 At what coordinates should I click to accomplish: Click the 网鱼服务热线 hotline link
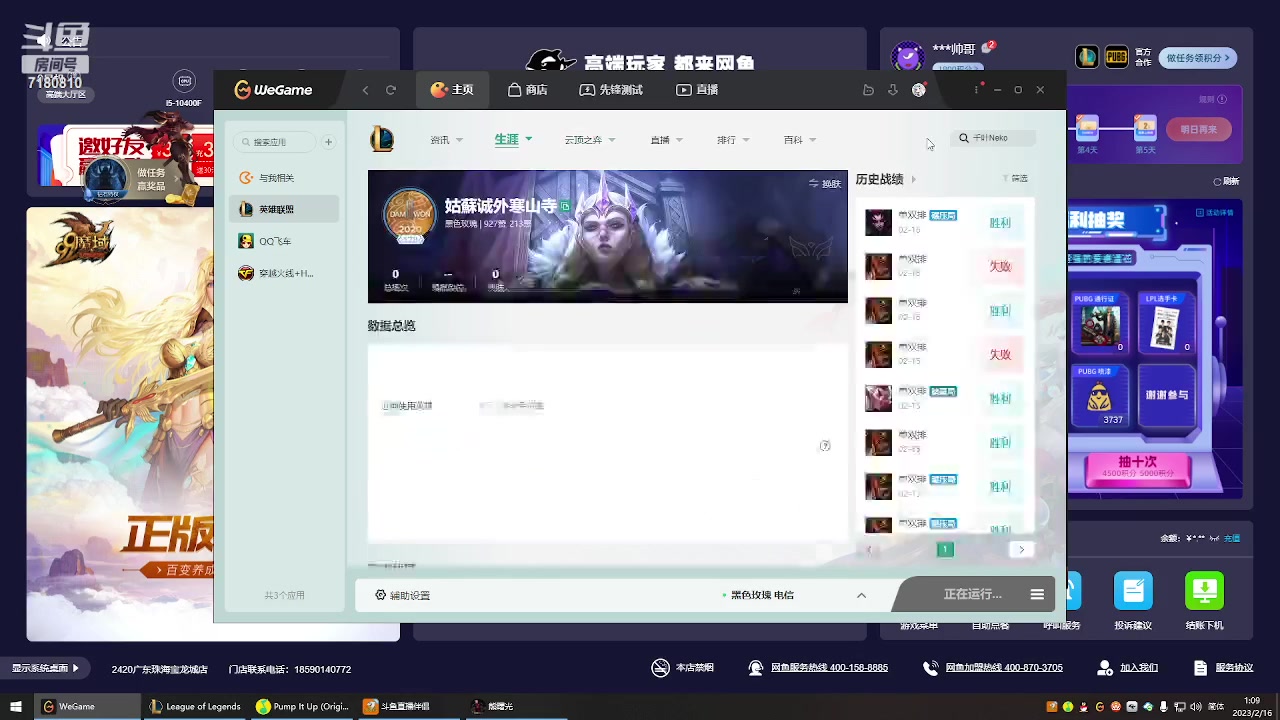tap(819, 668)
